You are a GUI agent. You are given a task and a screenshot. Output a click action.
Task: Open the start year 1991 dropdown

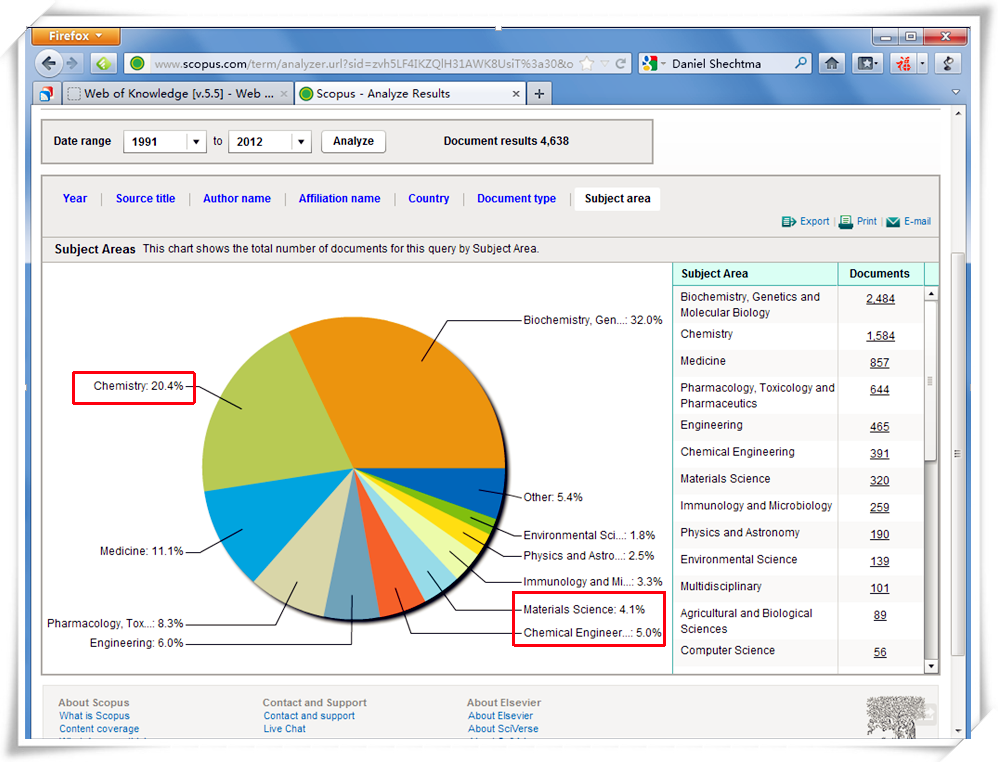[x=196, y=142]
